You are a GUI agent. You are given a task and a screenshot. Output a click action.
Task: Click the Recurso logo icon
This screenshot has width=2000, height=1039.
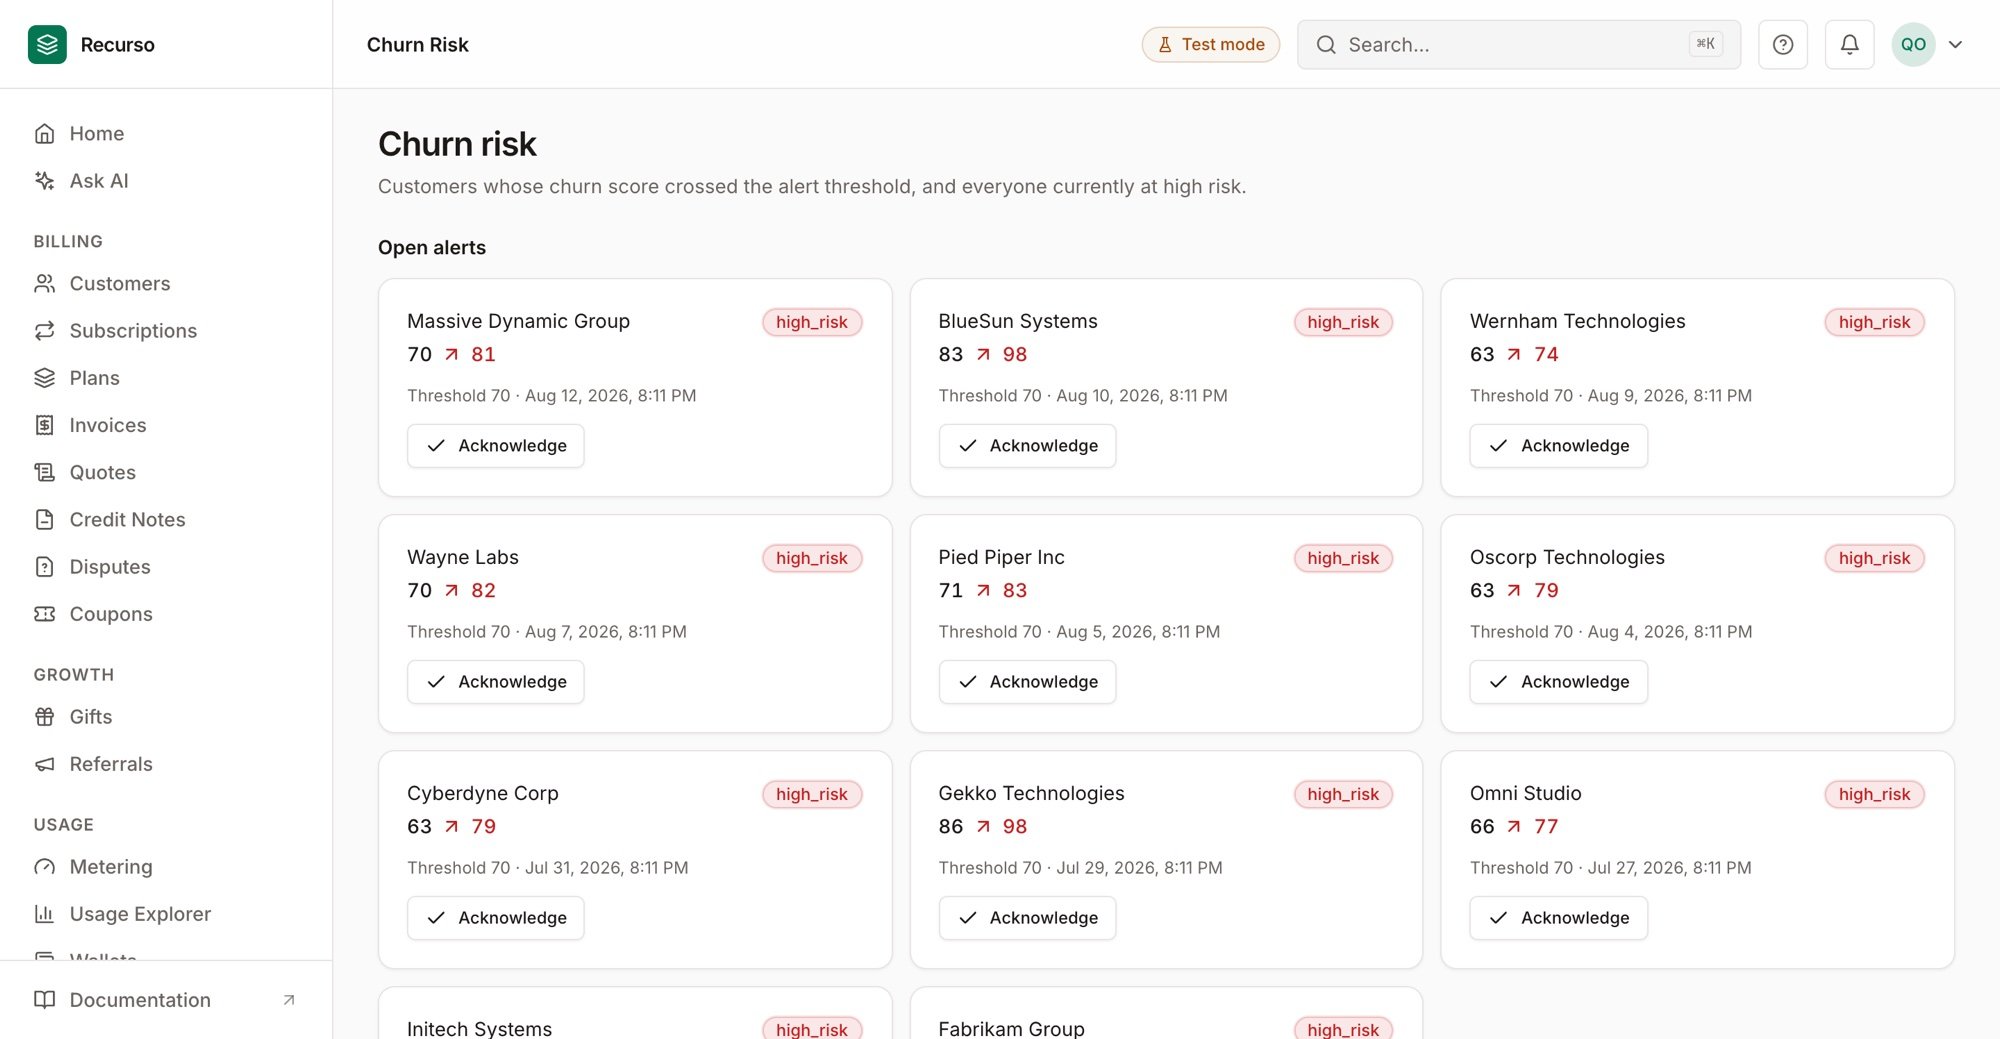(47, 44)
